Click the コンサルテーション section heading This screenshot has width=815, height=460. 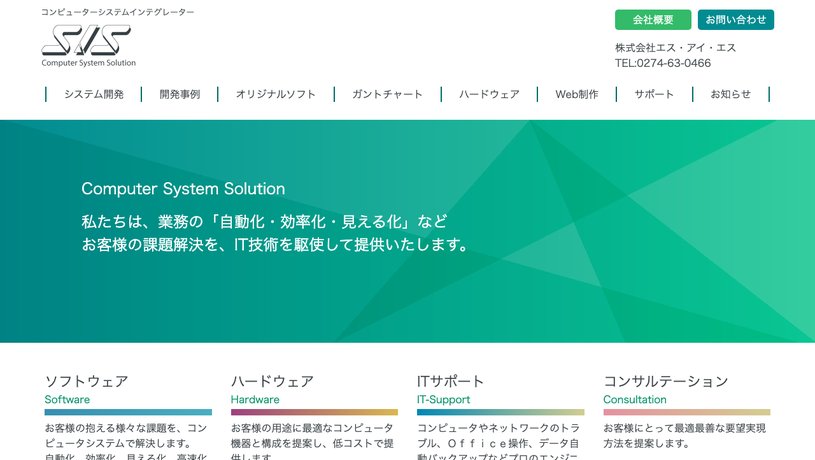tap(666, 381)
